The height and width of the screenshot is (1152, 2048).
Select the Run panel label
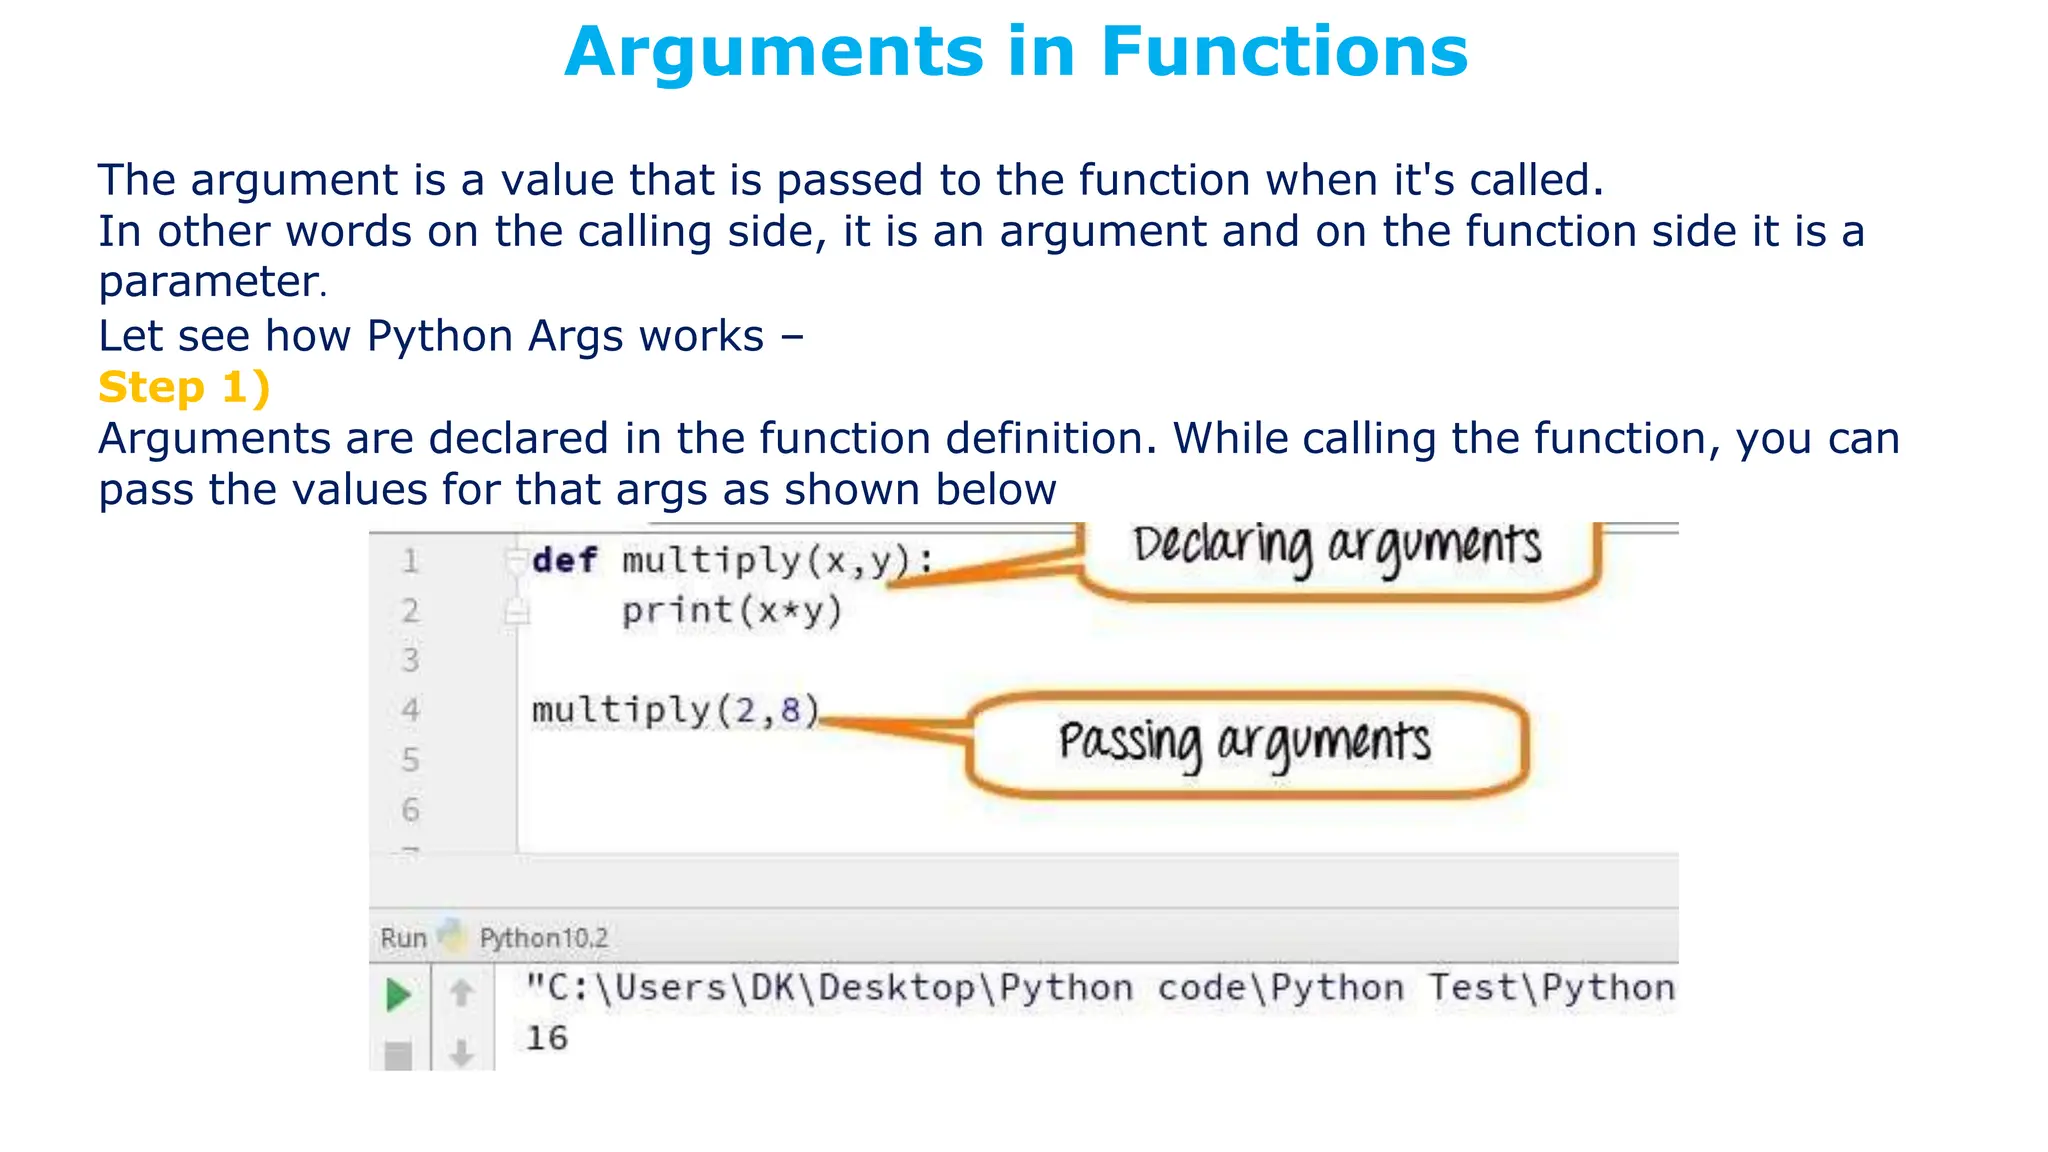[x=403, y=938]
